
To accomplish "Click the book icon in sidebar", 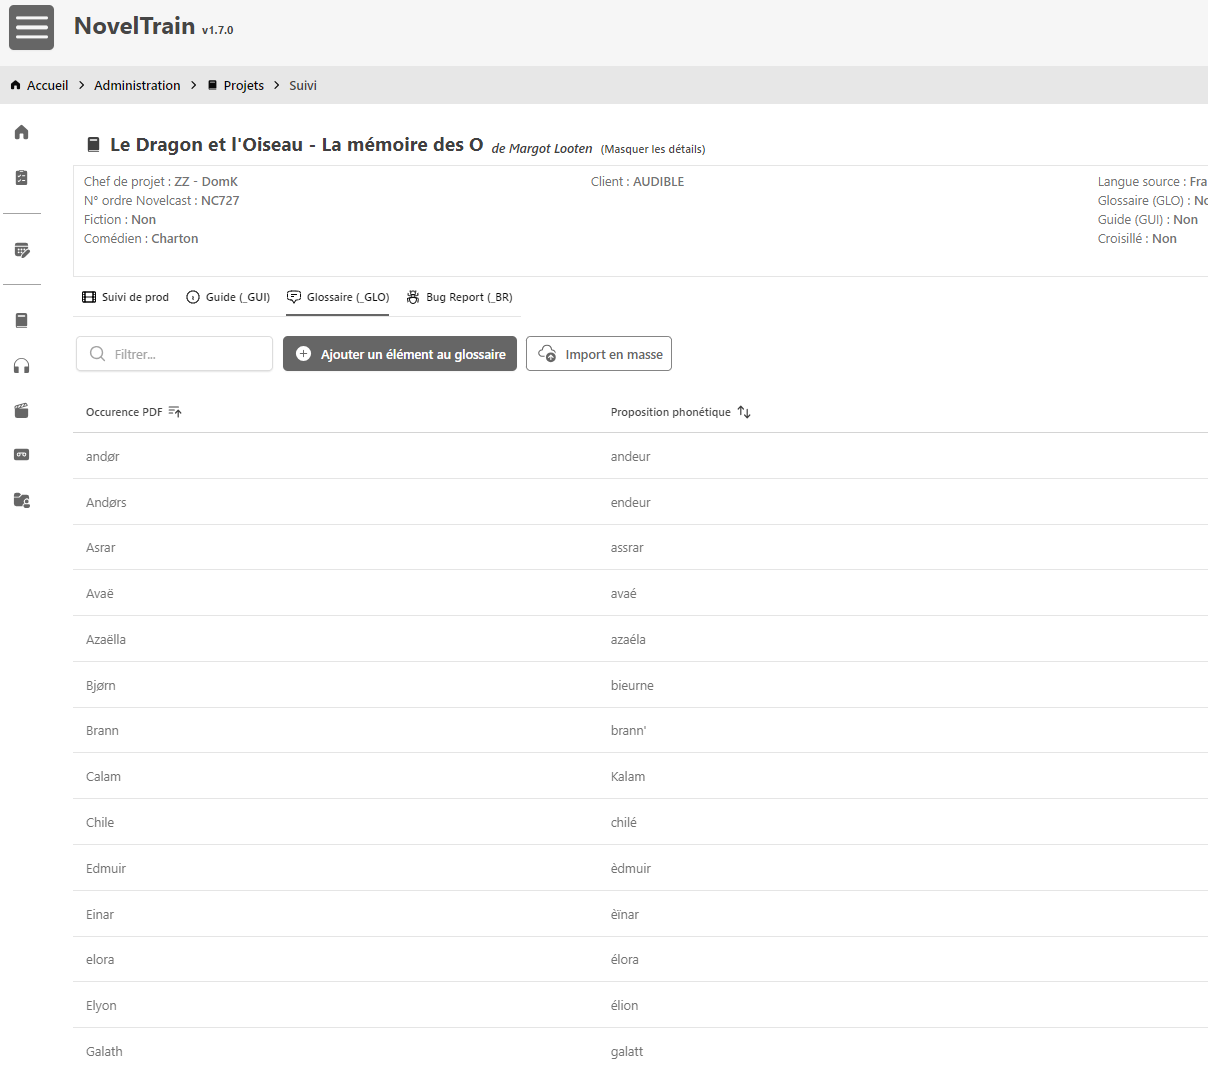I will 22,320.
